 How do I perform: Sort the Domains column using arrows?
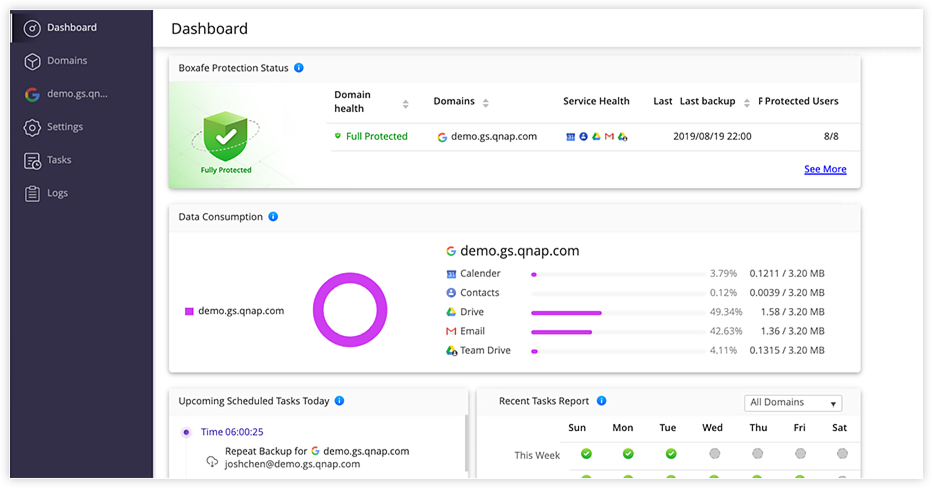[x=485, y=102]
